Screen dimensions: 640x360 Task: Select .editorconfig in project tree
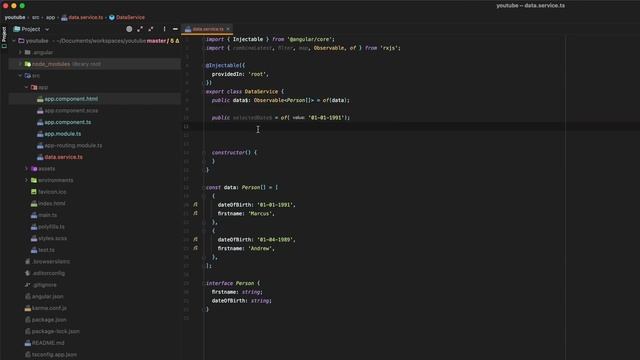pos(48,273)
